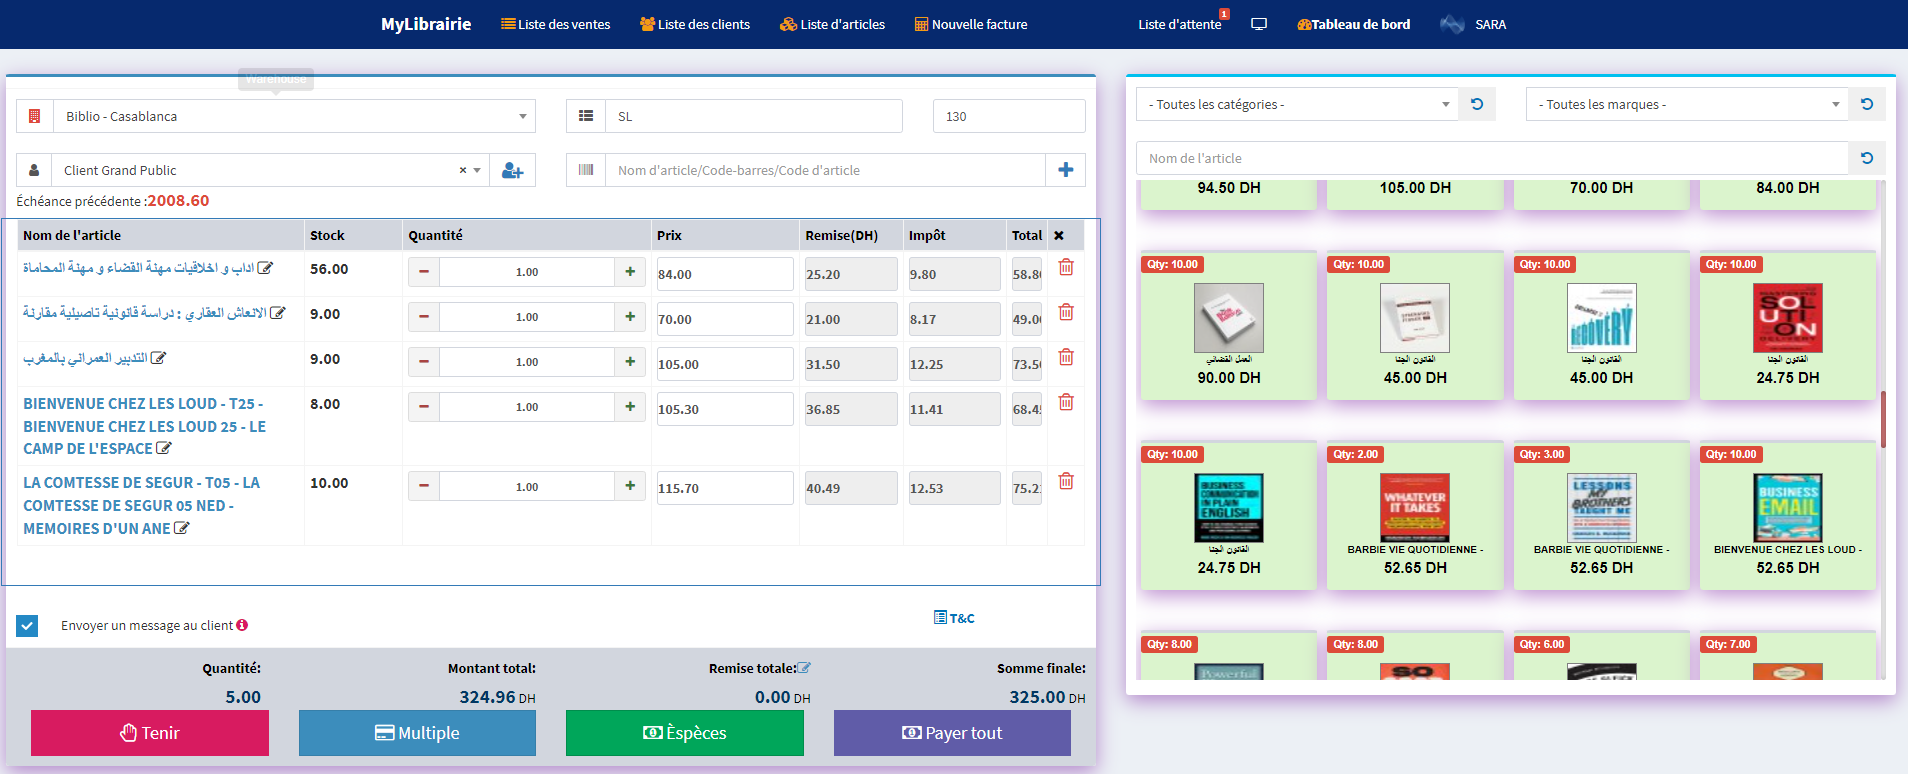Screen dimensions: 1908x774
Task: Delete the LA COMTESSE DE SEGUR row
Action: [1066, 482]
